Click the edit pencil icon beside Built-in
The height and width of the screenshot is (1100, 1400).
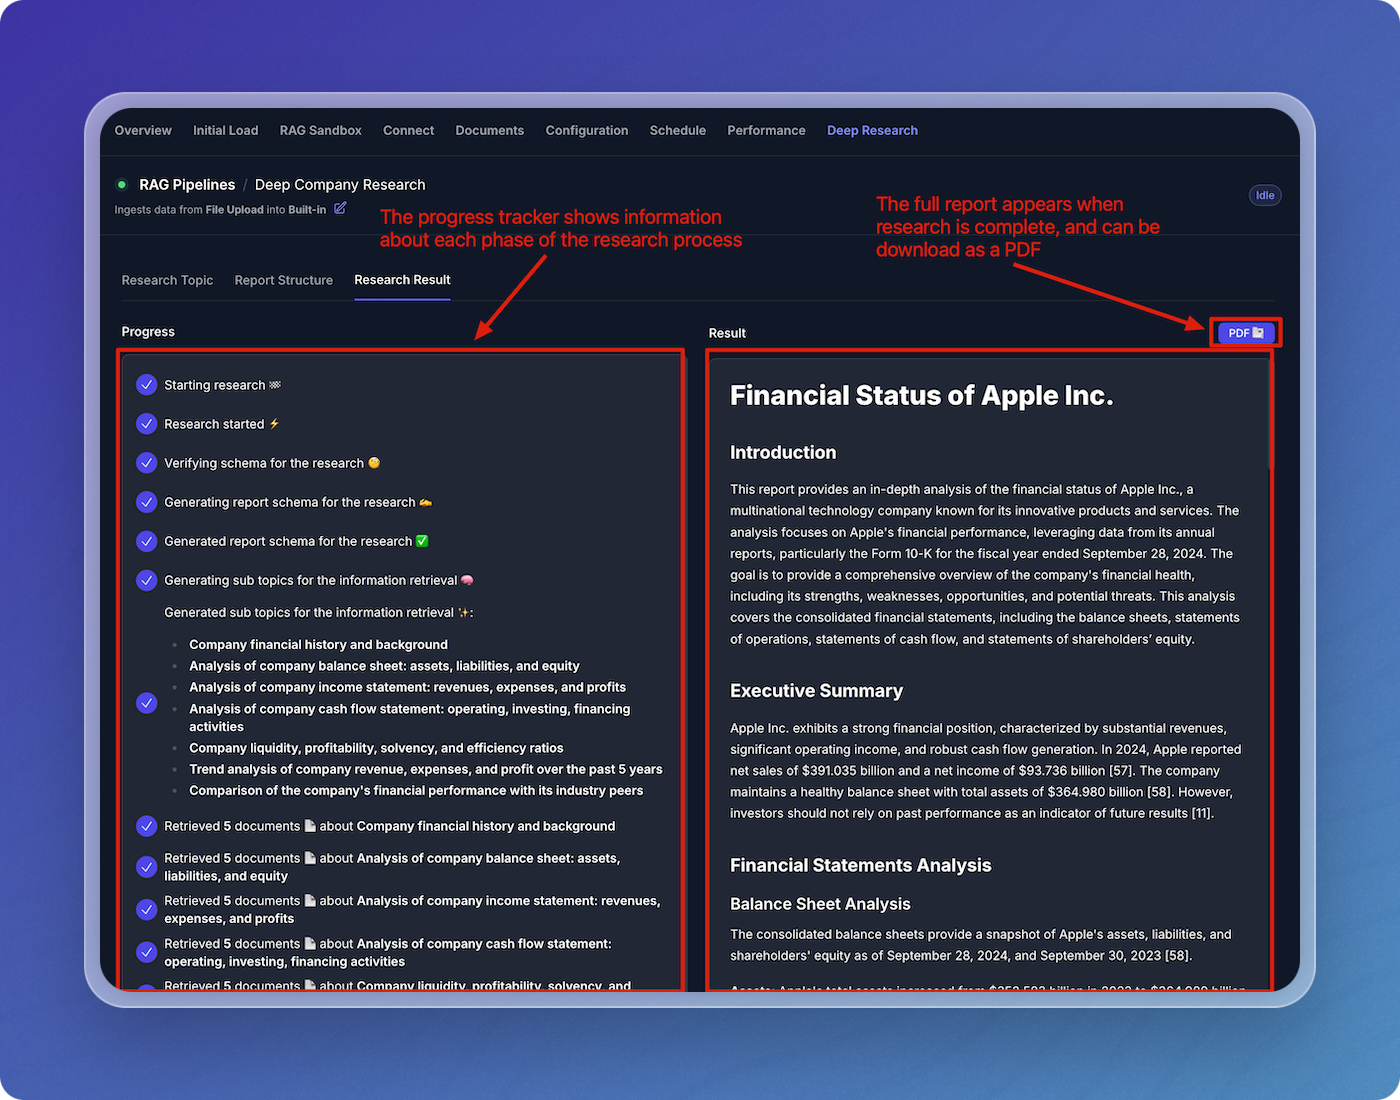tap(340, 208)
